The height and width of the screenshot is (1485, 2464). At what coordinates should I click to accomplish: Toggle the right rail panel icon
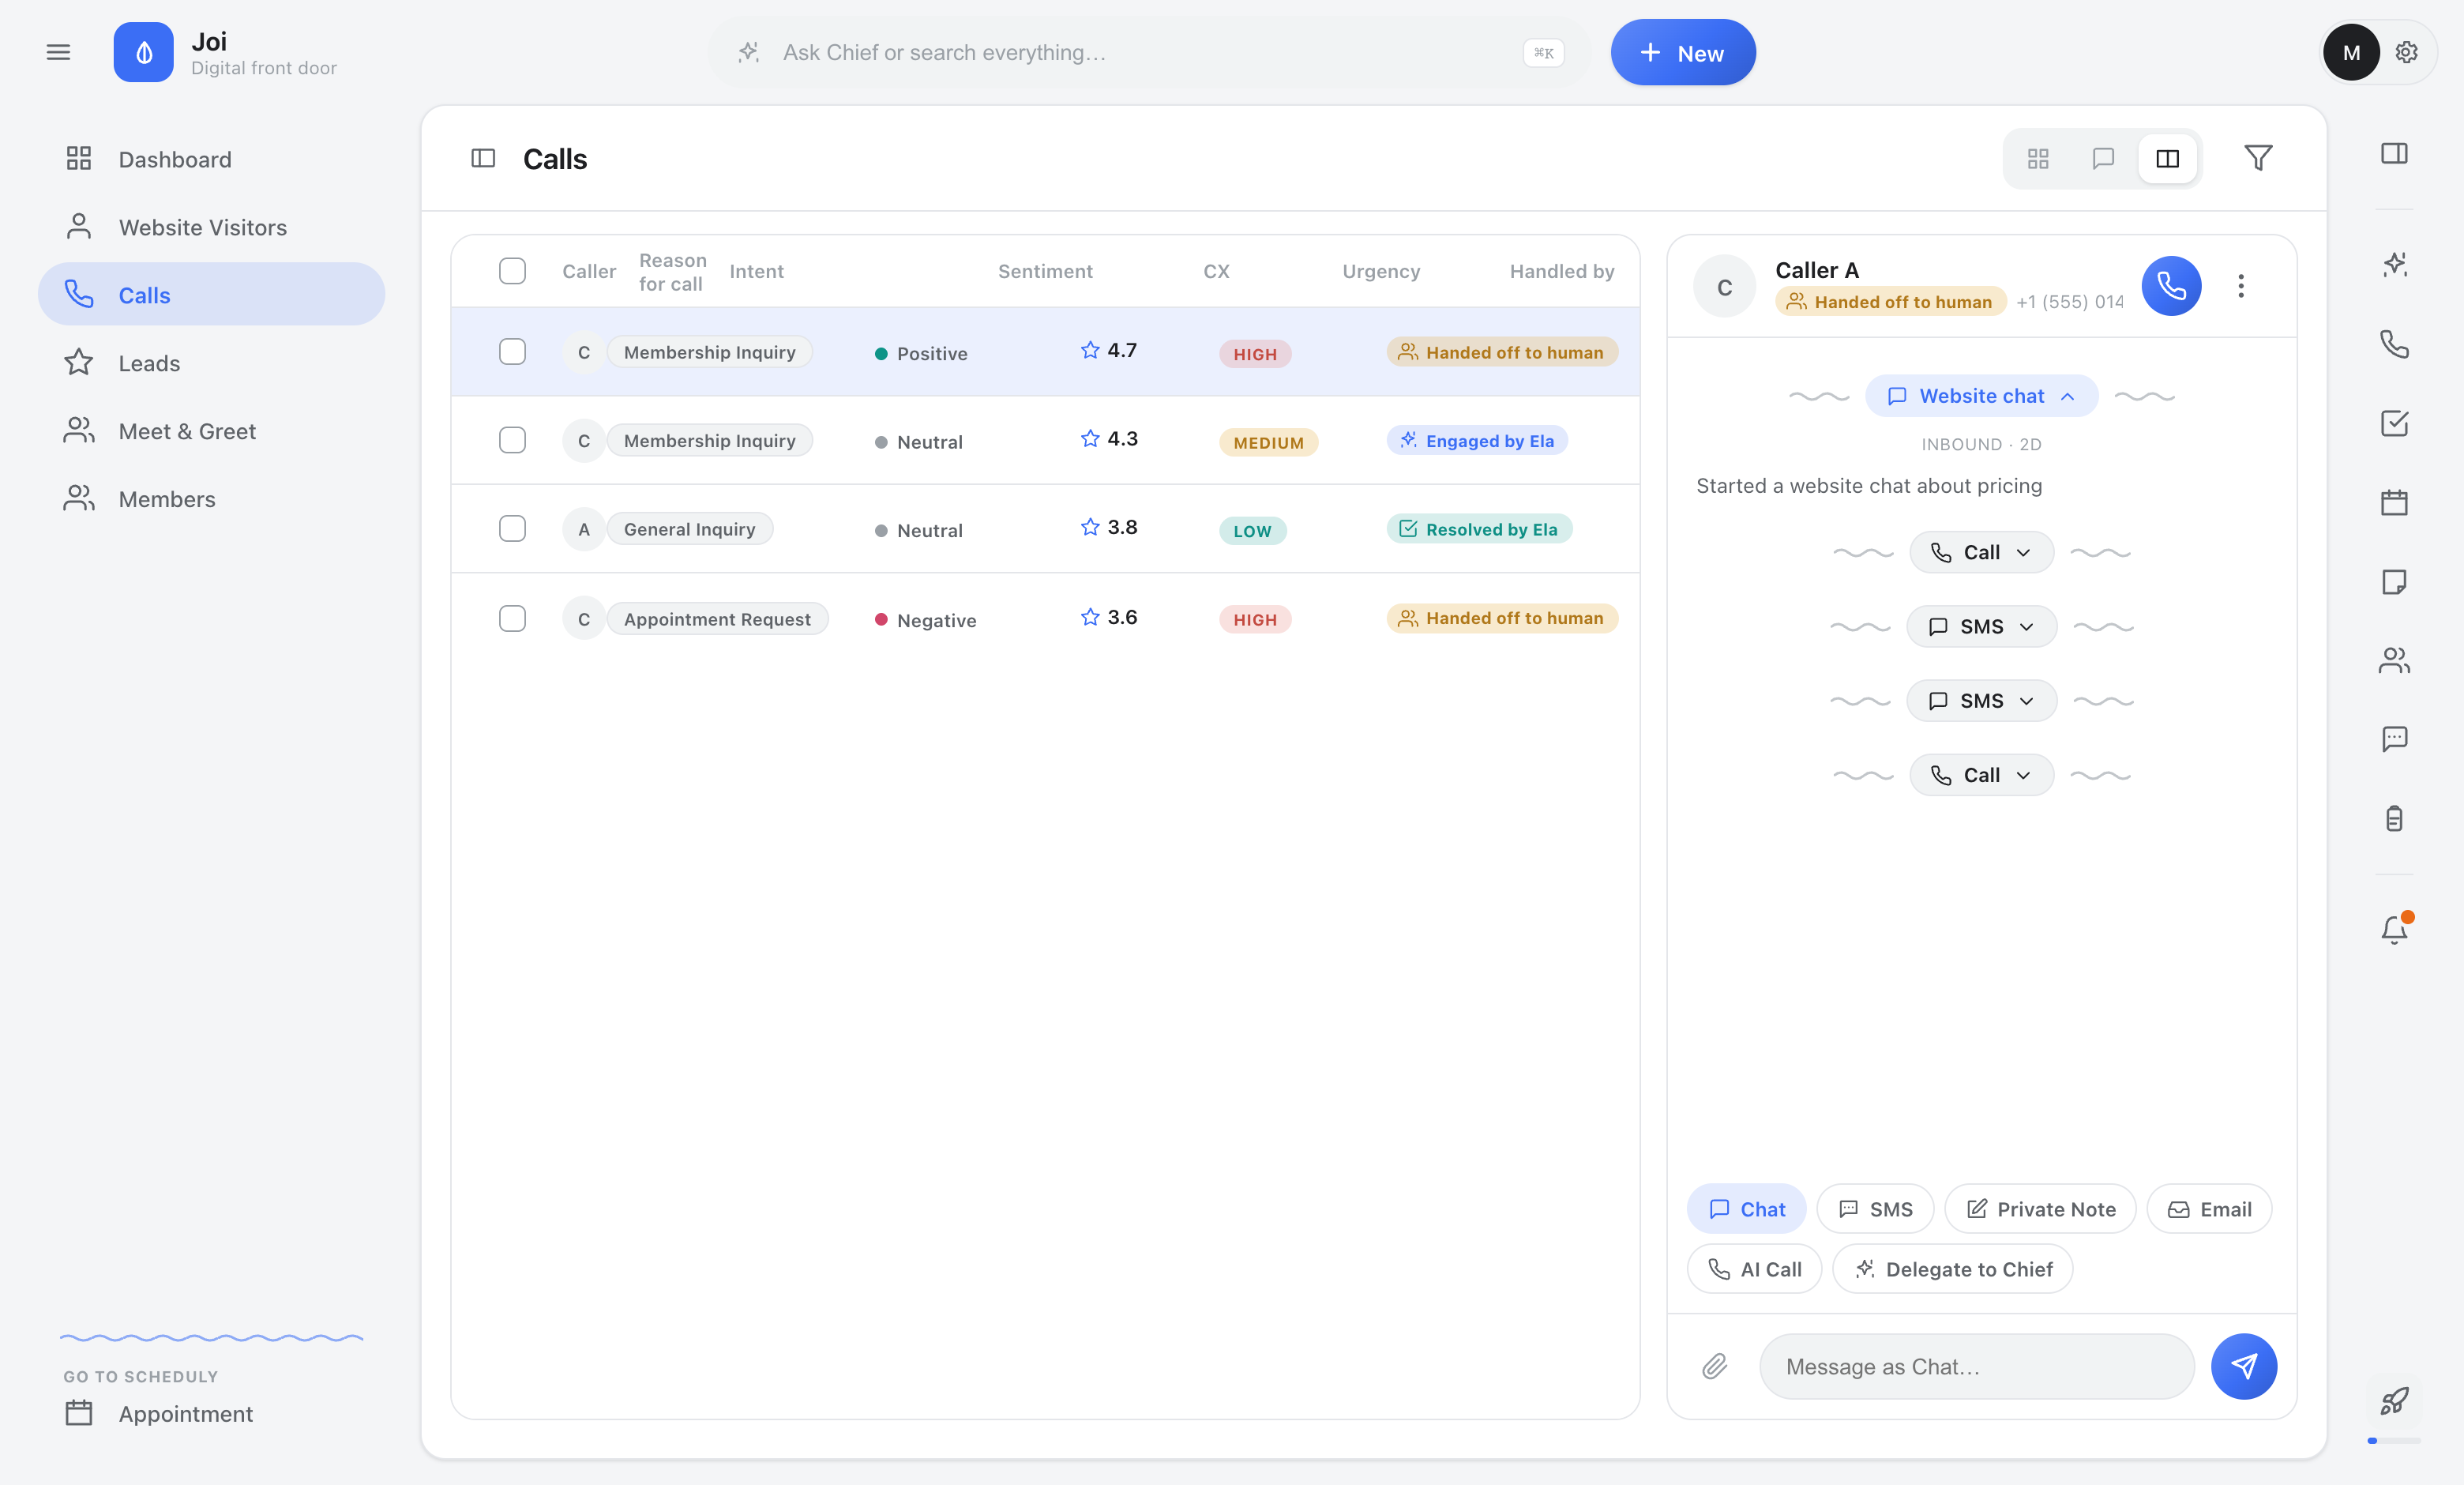[x=2394, y=153]
